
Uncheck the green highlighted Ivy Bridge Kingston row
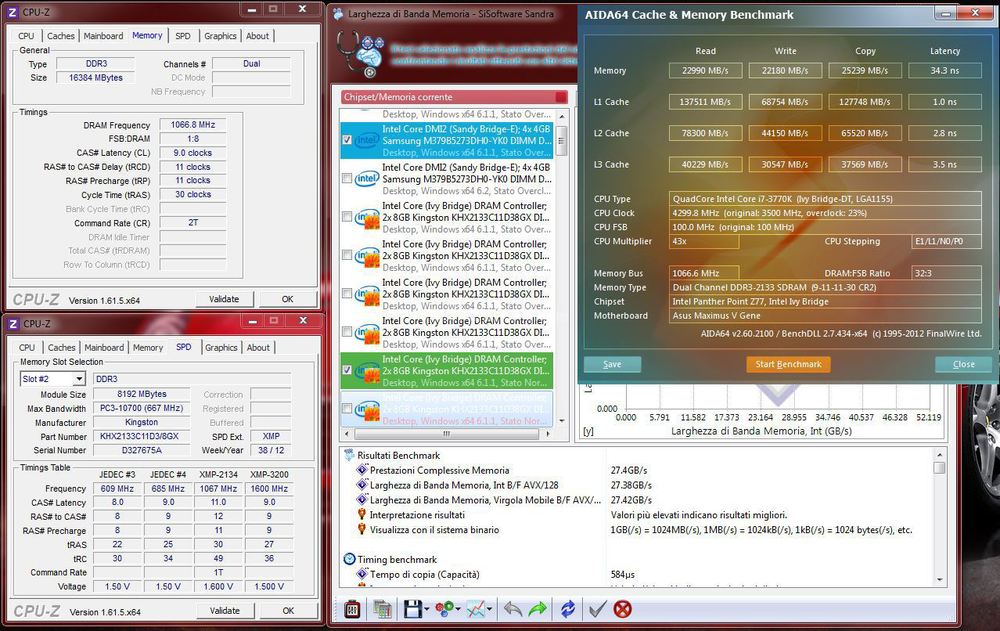(x=347, y=369)
